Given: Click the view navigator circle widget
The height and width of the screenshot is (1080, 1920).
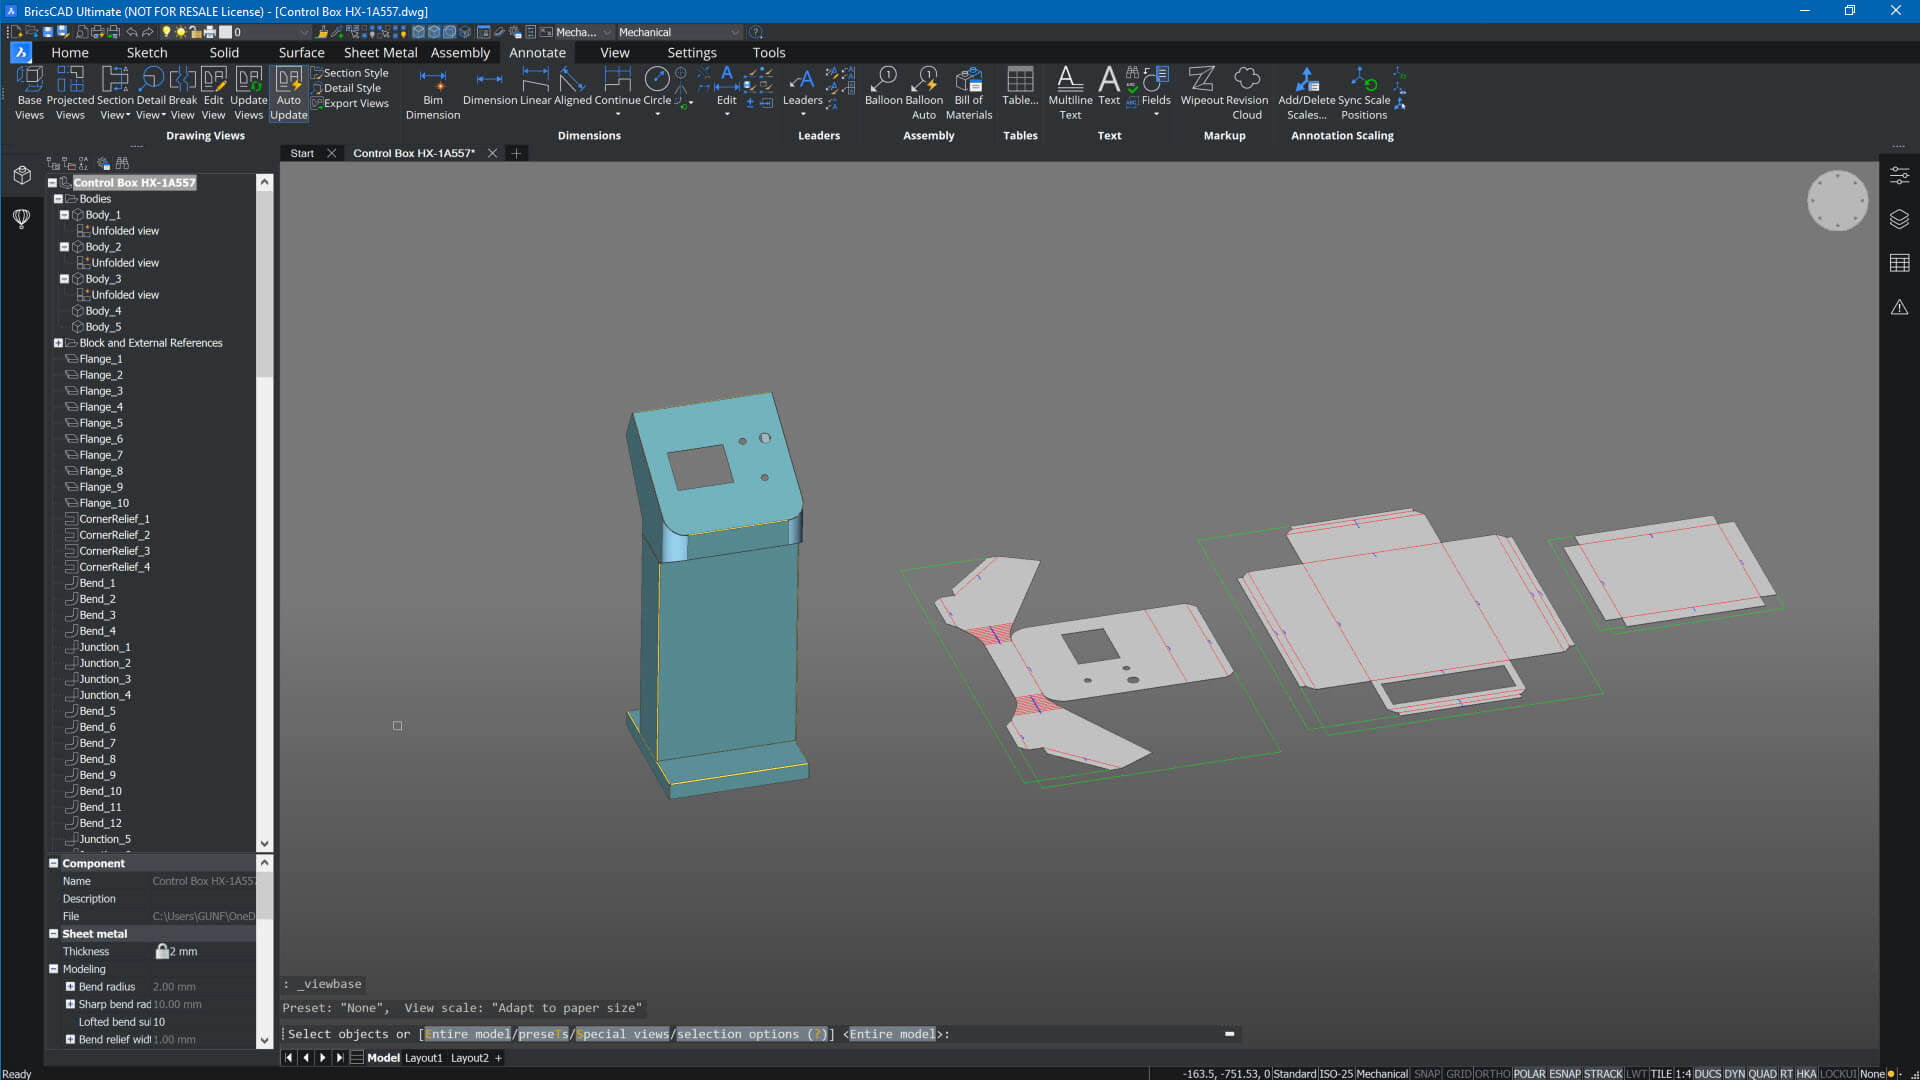Looking at the screenshot, I should tap(1837, 200).
